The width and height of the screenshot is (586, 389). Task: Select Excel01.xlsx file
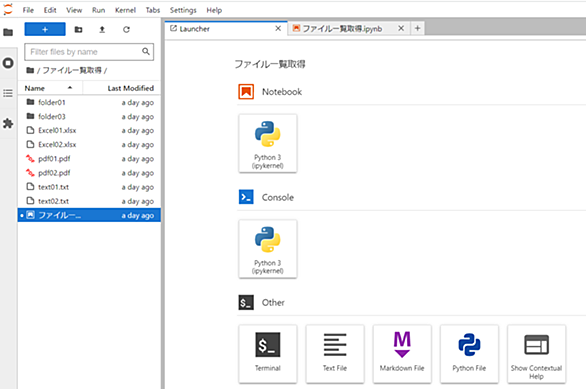pyautogui.click(x=89, y=130)
